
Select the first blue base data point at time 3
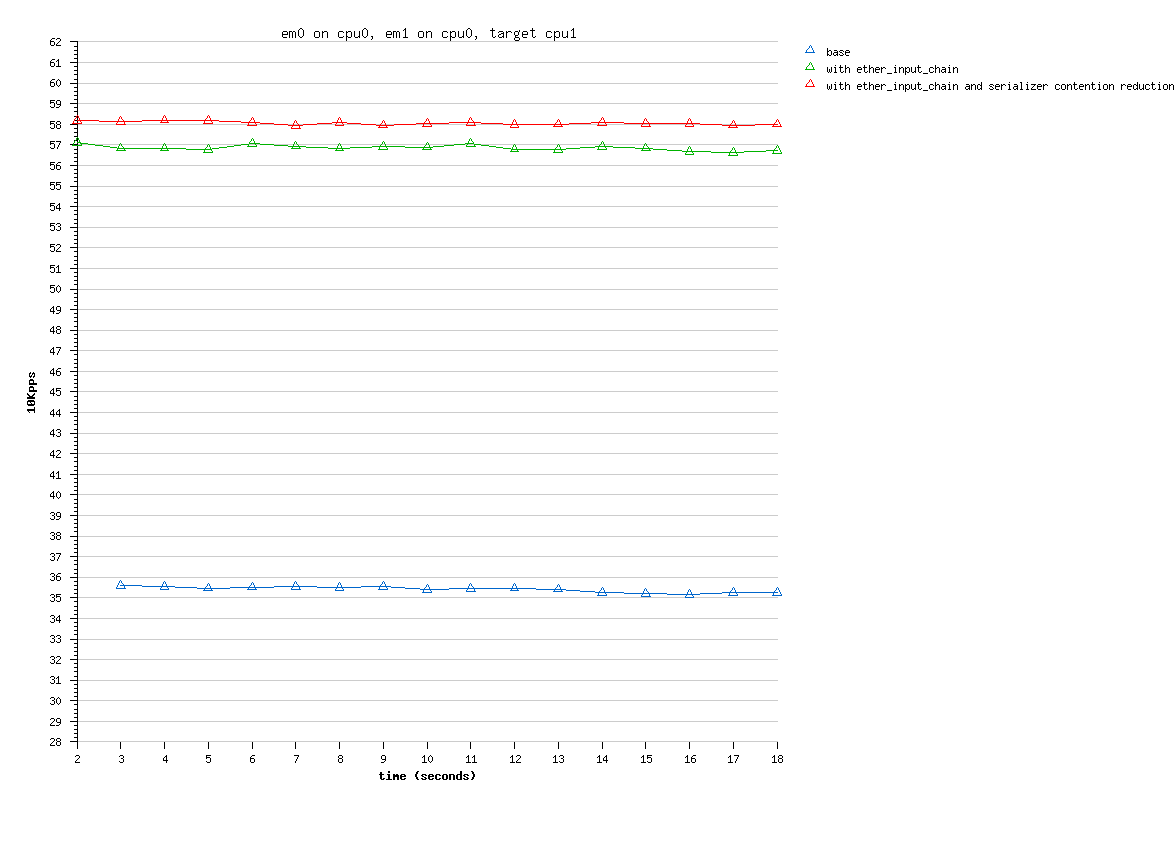[121, 585]
